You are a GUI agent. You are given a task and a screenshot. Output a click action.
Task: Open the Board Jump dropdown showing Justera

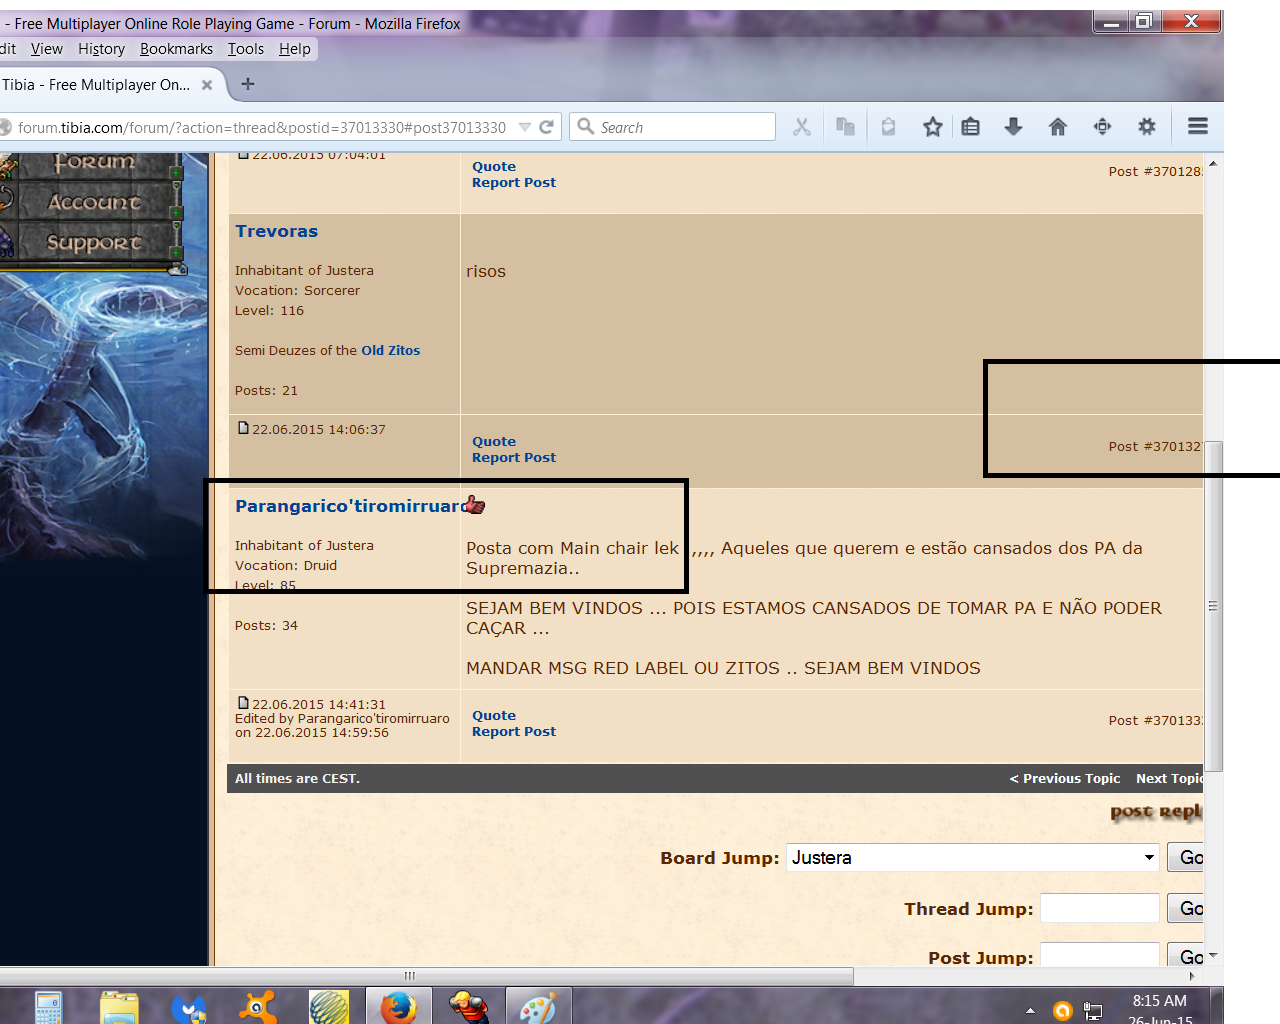[x=972, y=858]
